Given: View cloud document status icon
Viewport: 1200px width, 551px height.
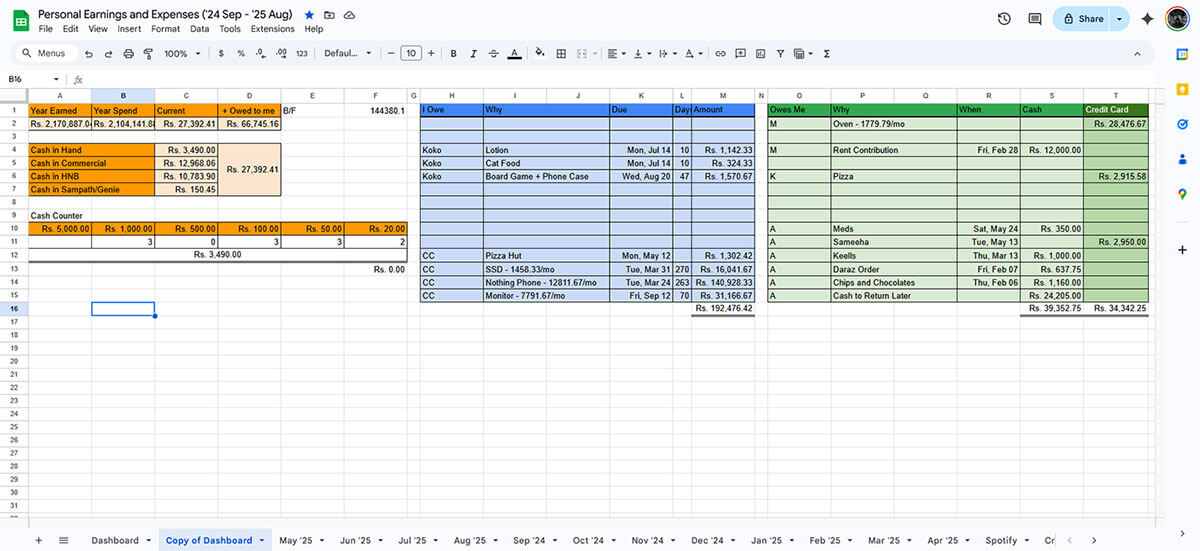Looking at the screenshot, I should point(349,15).
